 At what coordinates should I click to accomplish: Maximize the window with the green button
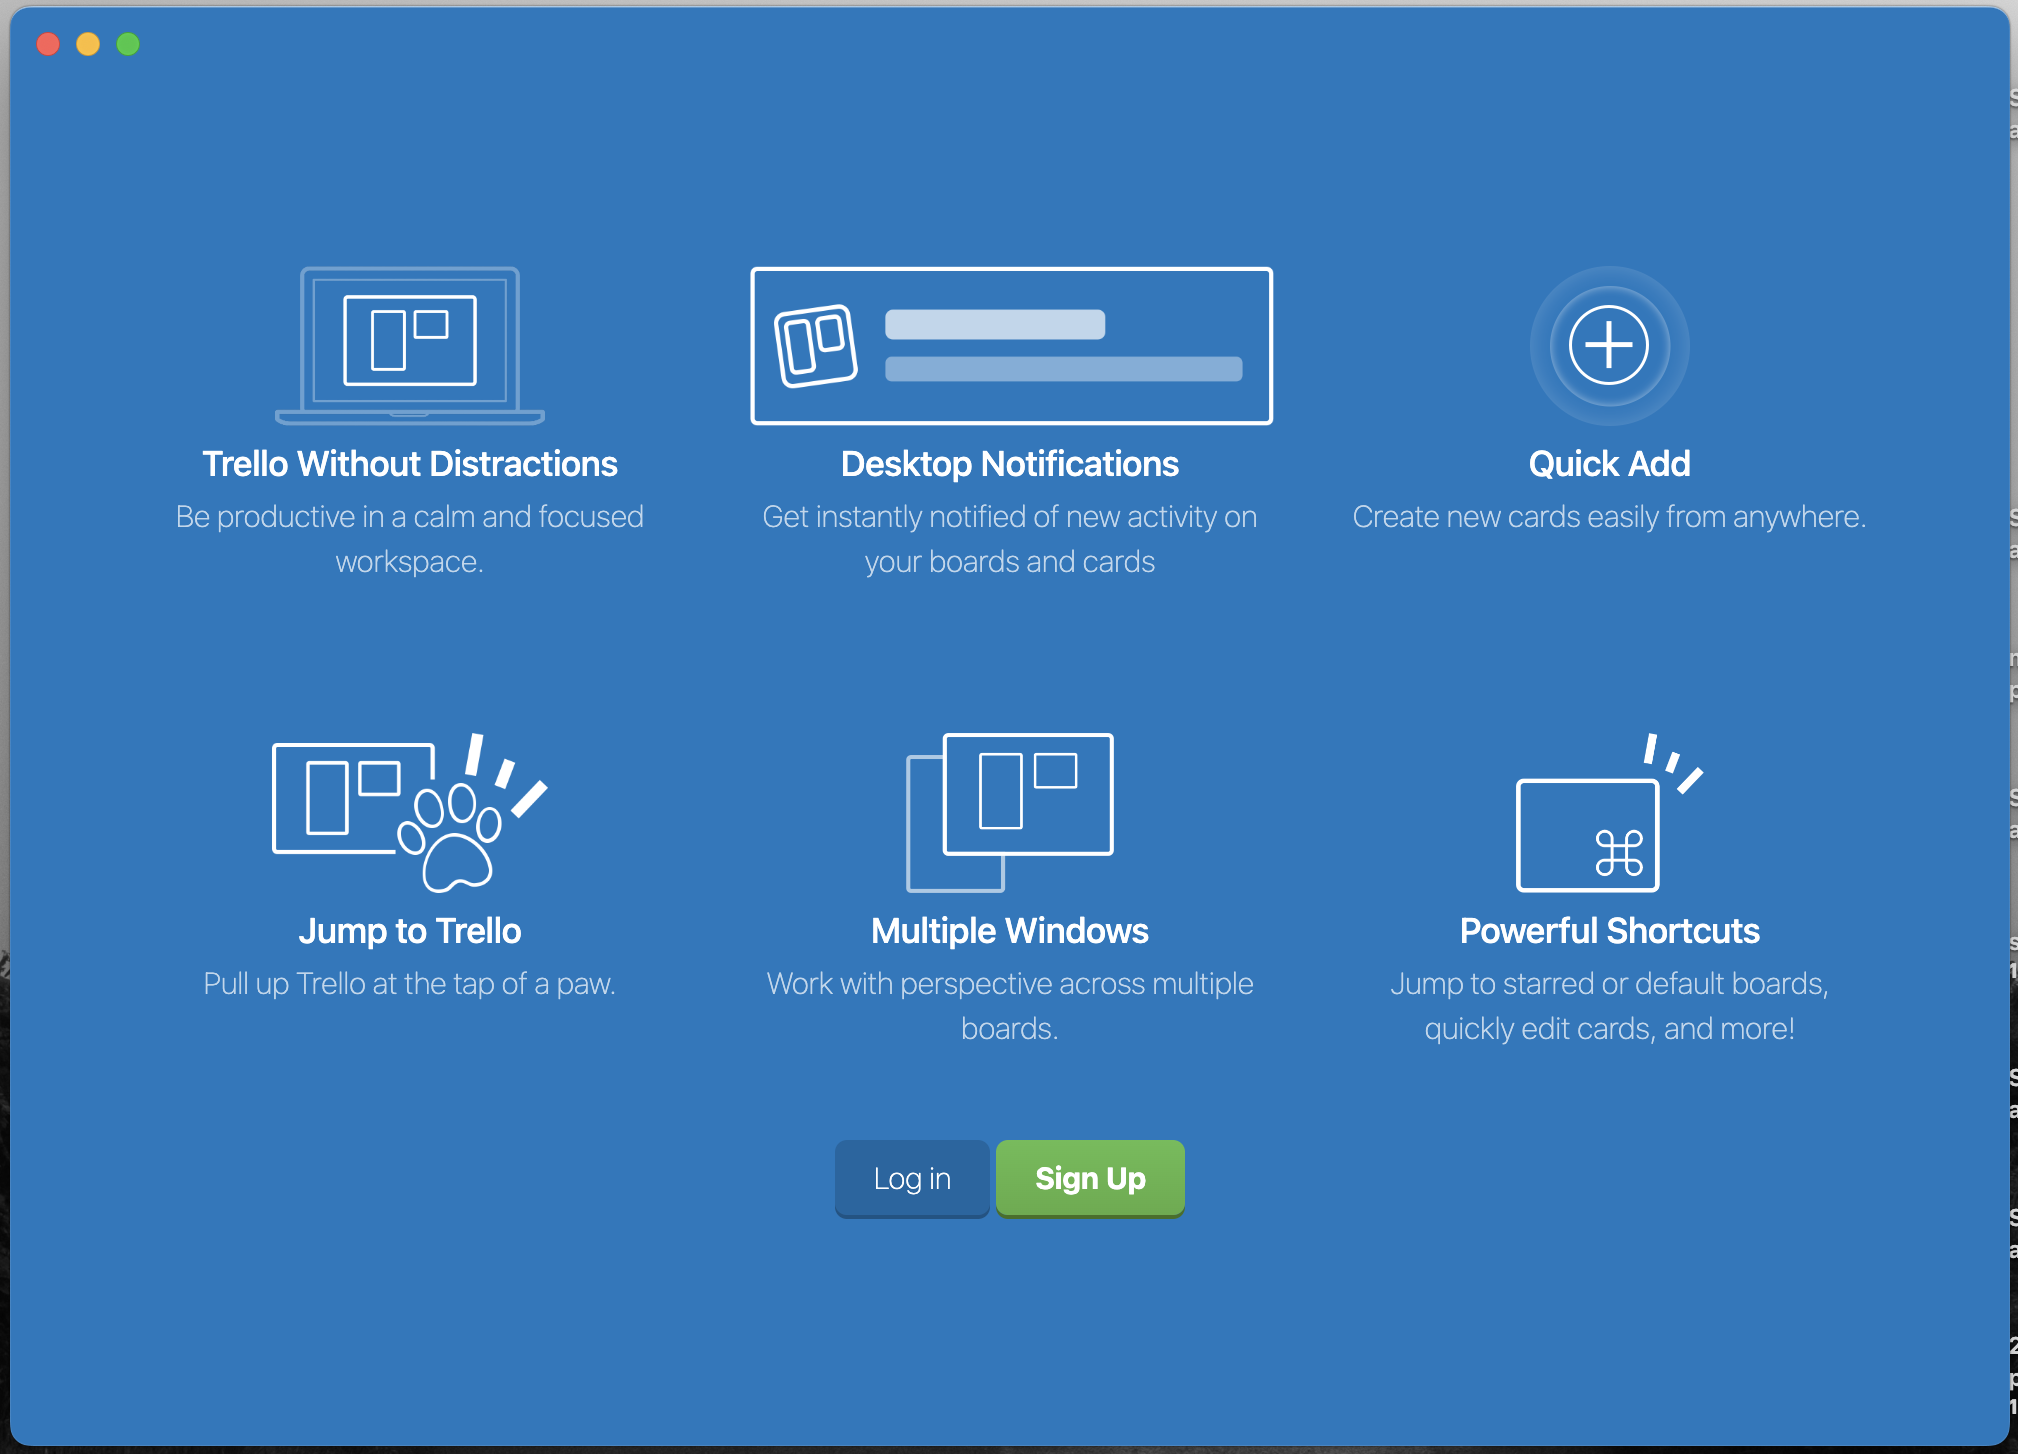coord(128,44)
